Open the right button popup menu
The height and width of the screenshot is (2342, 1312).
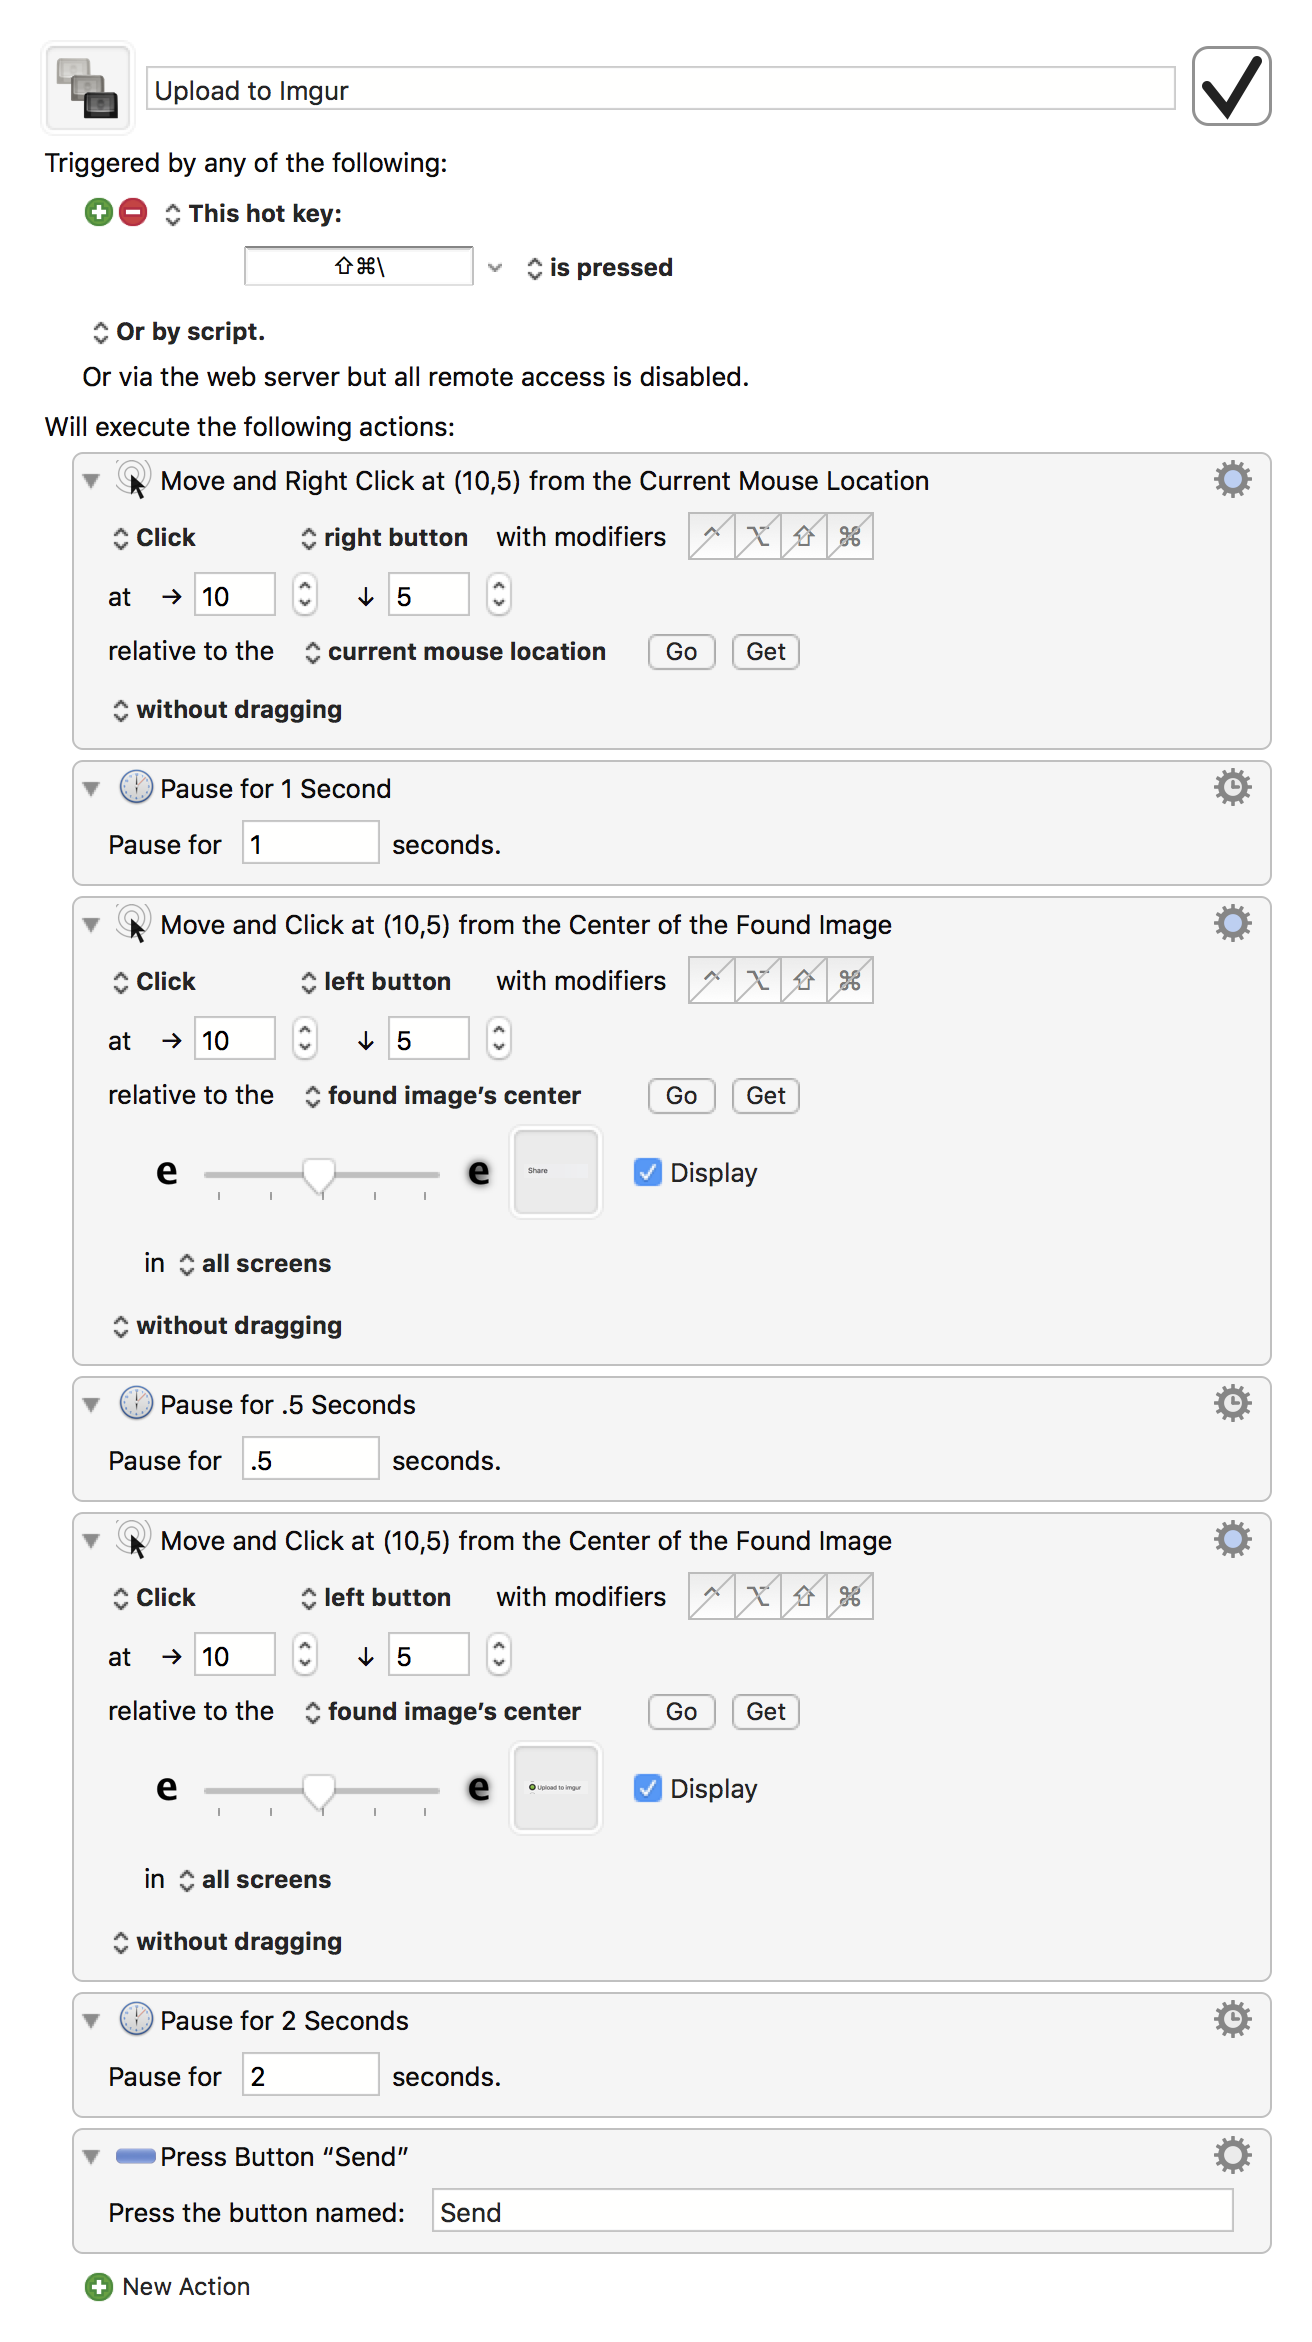point(384,538)
